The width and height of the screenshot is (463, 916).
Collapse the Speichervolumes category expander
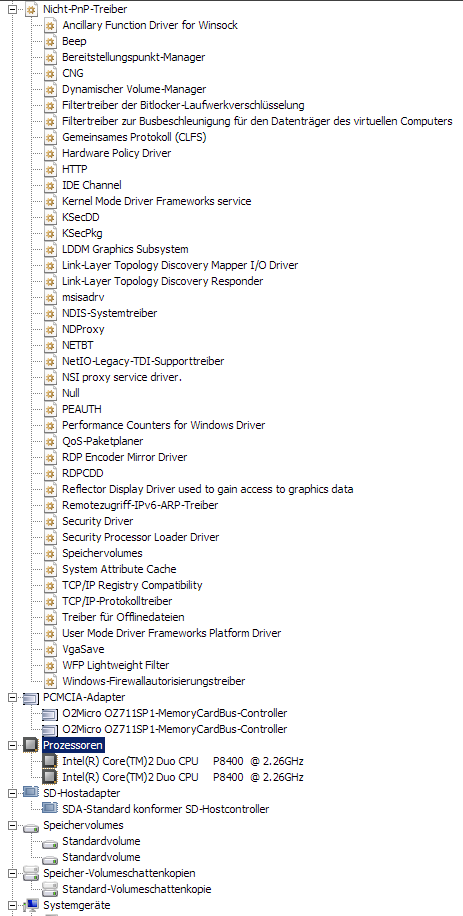pos(13,825)
